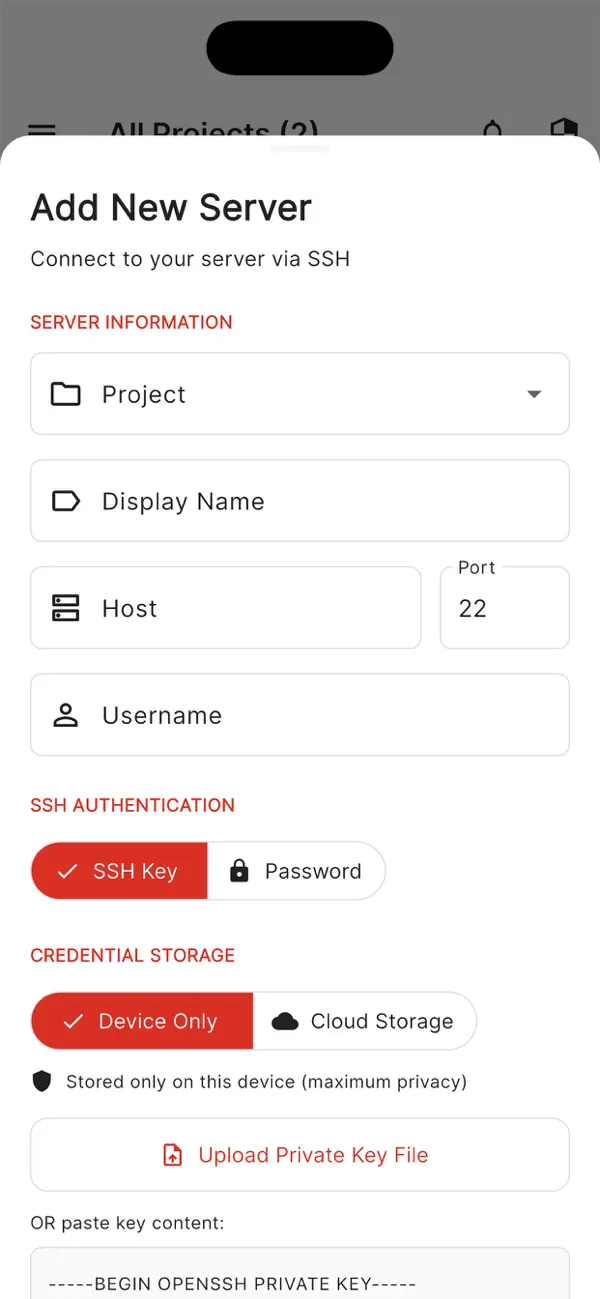The image size is (600, 1299).
Task: Keep credentials as Device Only
Action: tap(141, 1021)
